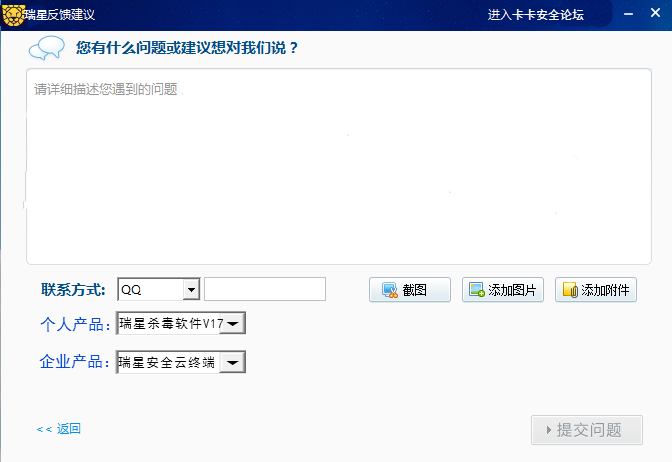Click the 截图 screenshot button

410,290
